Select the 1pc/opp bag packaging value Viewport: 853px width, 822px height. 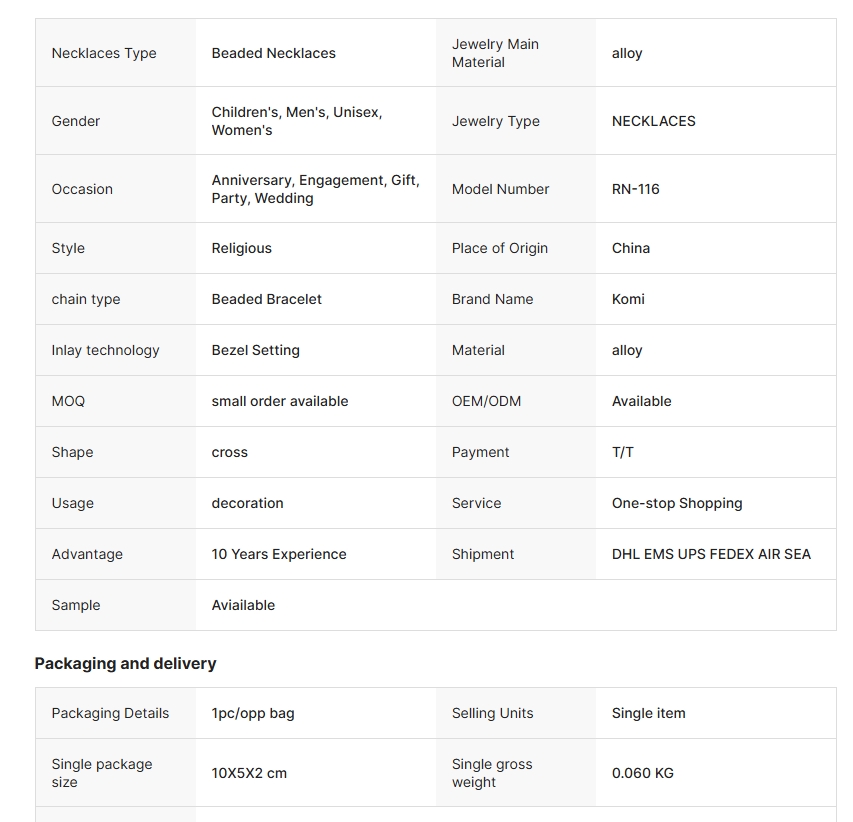(253, 714)
